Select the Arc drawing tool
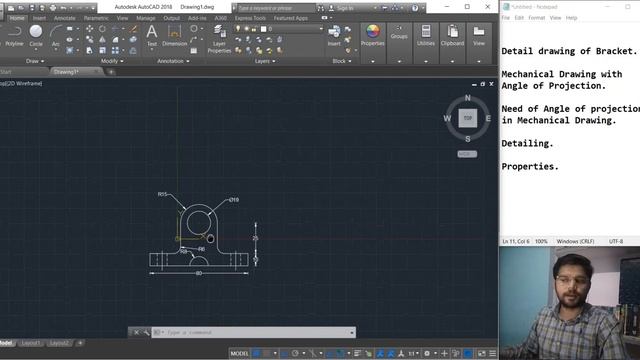The height and width of the screenshot is (360, 640). [56, 35]
